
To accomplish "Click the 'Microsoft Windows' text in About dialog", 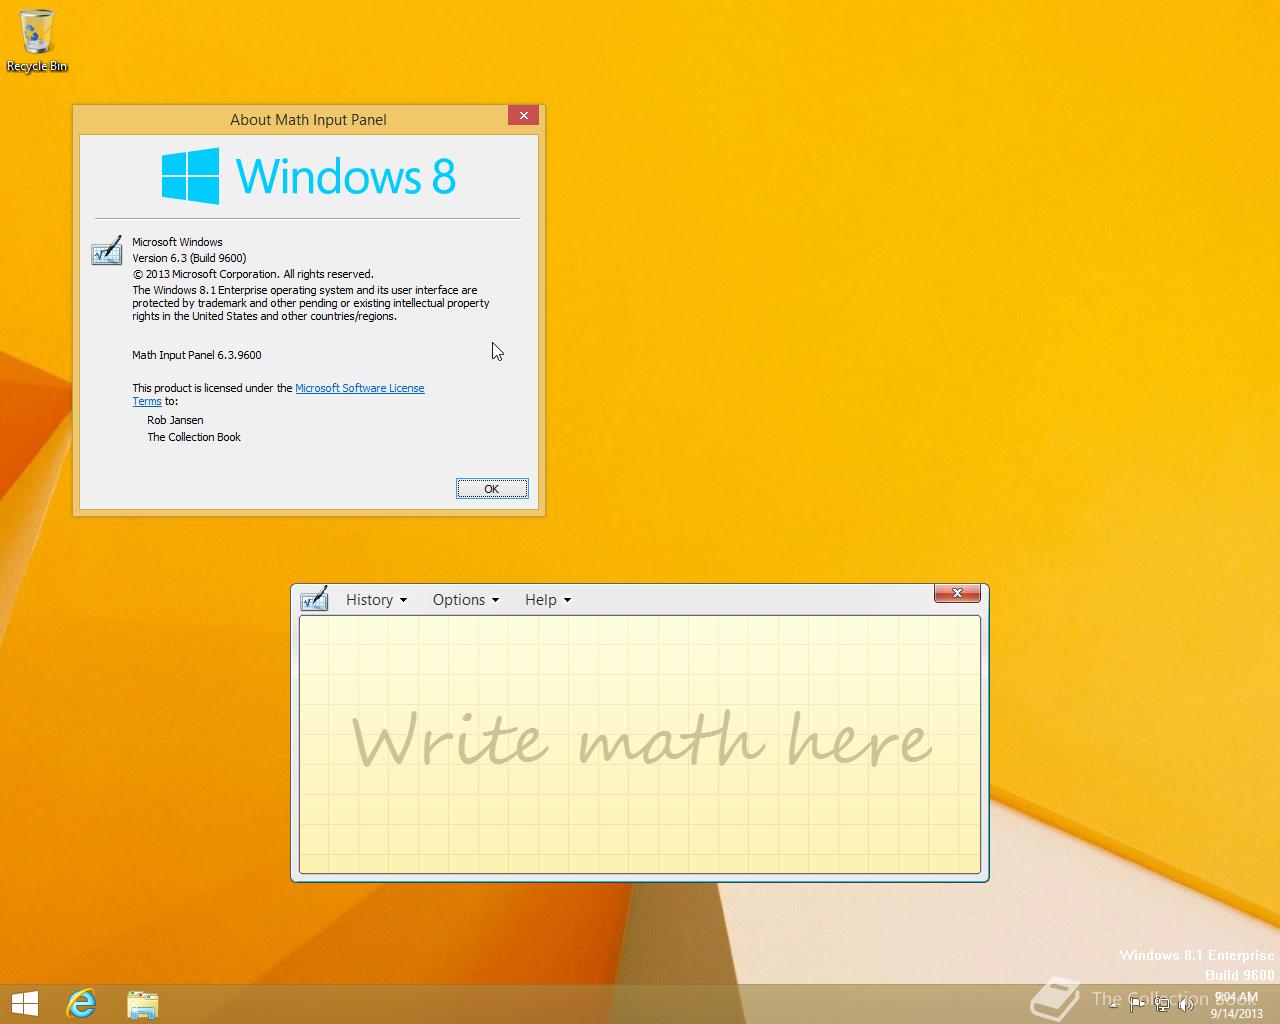I will (177, 242).
